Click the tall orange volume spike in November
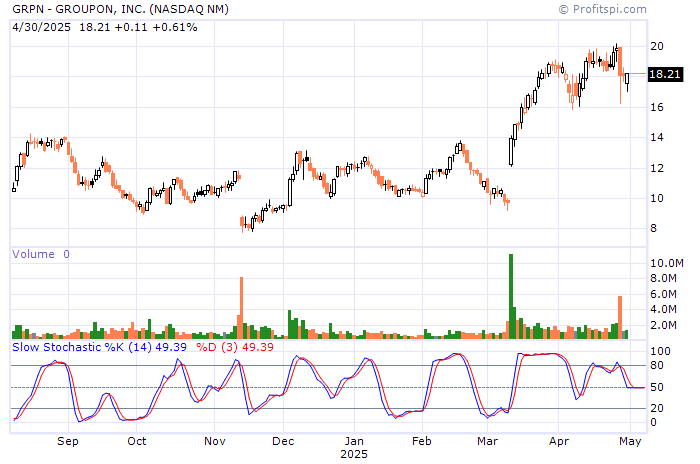 pos(242,308)
